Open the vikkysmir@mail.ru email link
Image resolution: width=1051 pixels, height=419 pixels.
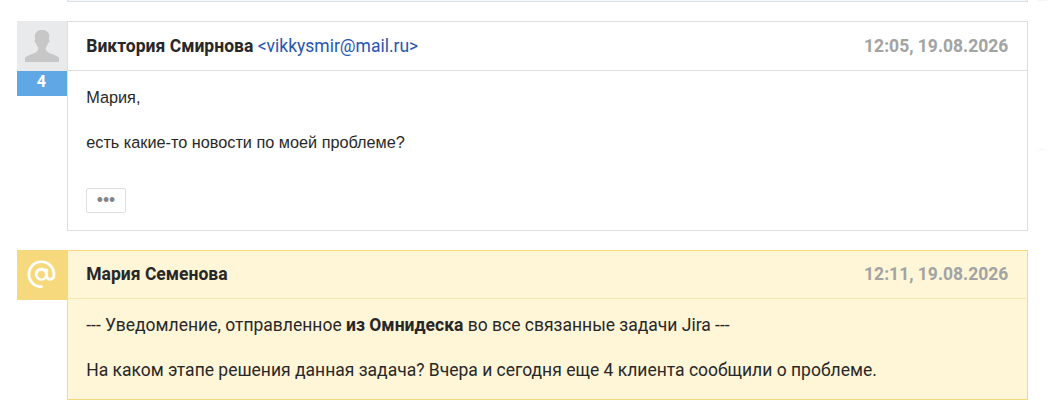[x=338, y=46]
